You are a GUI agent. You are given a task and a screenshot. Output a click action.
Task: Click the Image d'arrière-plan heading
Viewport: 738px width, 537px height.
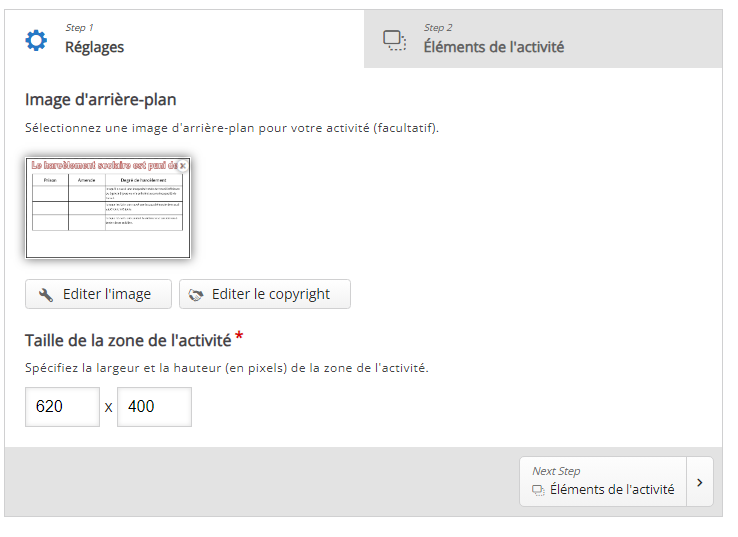click(x=101, y=99)
